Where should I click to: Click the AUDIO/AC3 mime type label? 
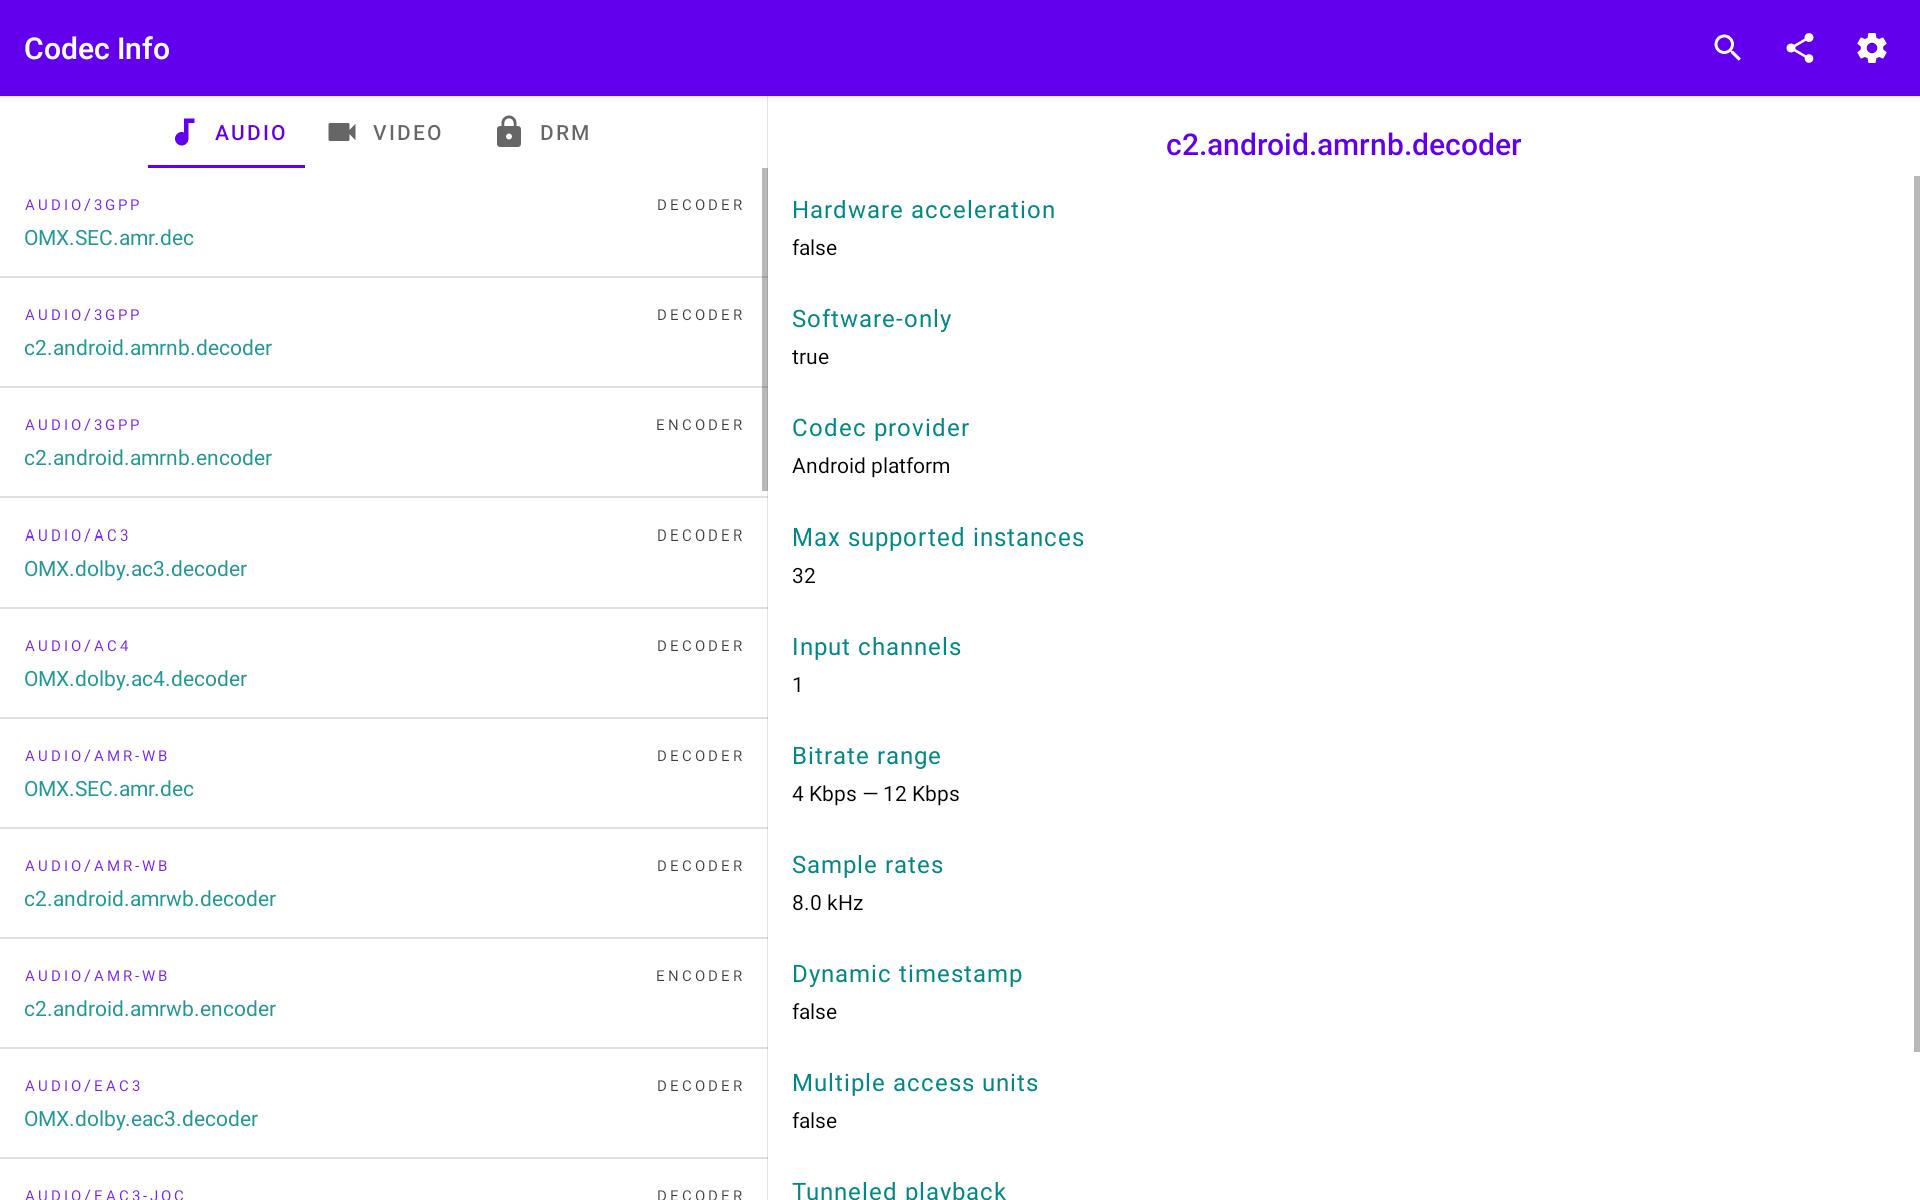(77, 536)
